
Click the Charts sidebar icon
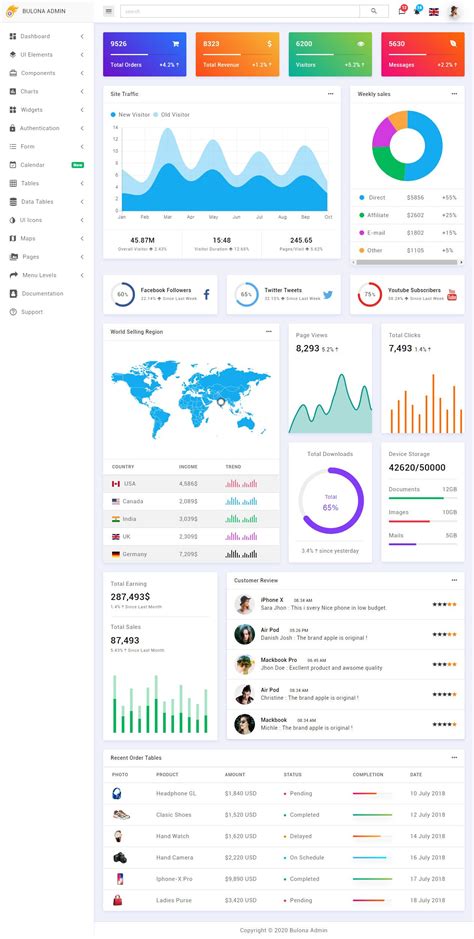pos(13,92)
